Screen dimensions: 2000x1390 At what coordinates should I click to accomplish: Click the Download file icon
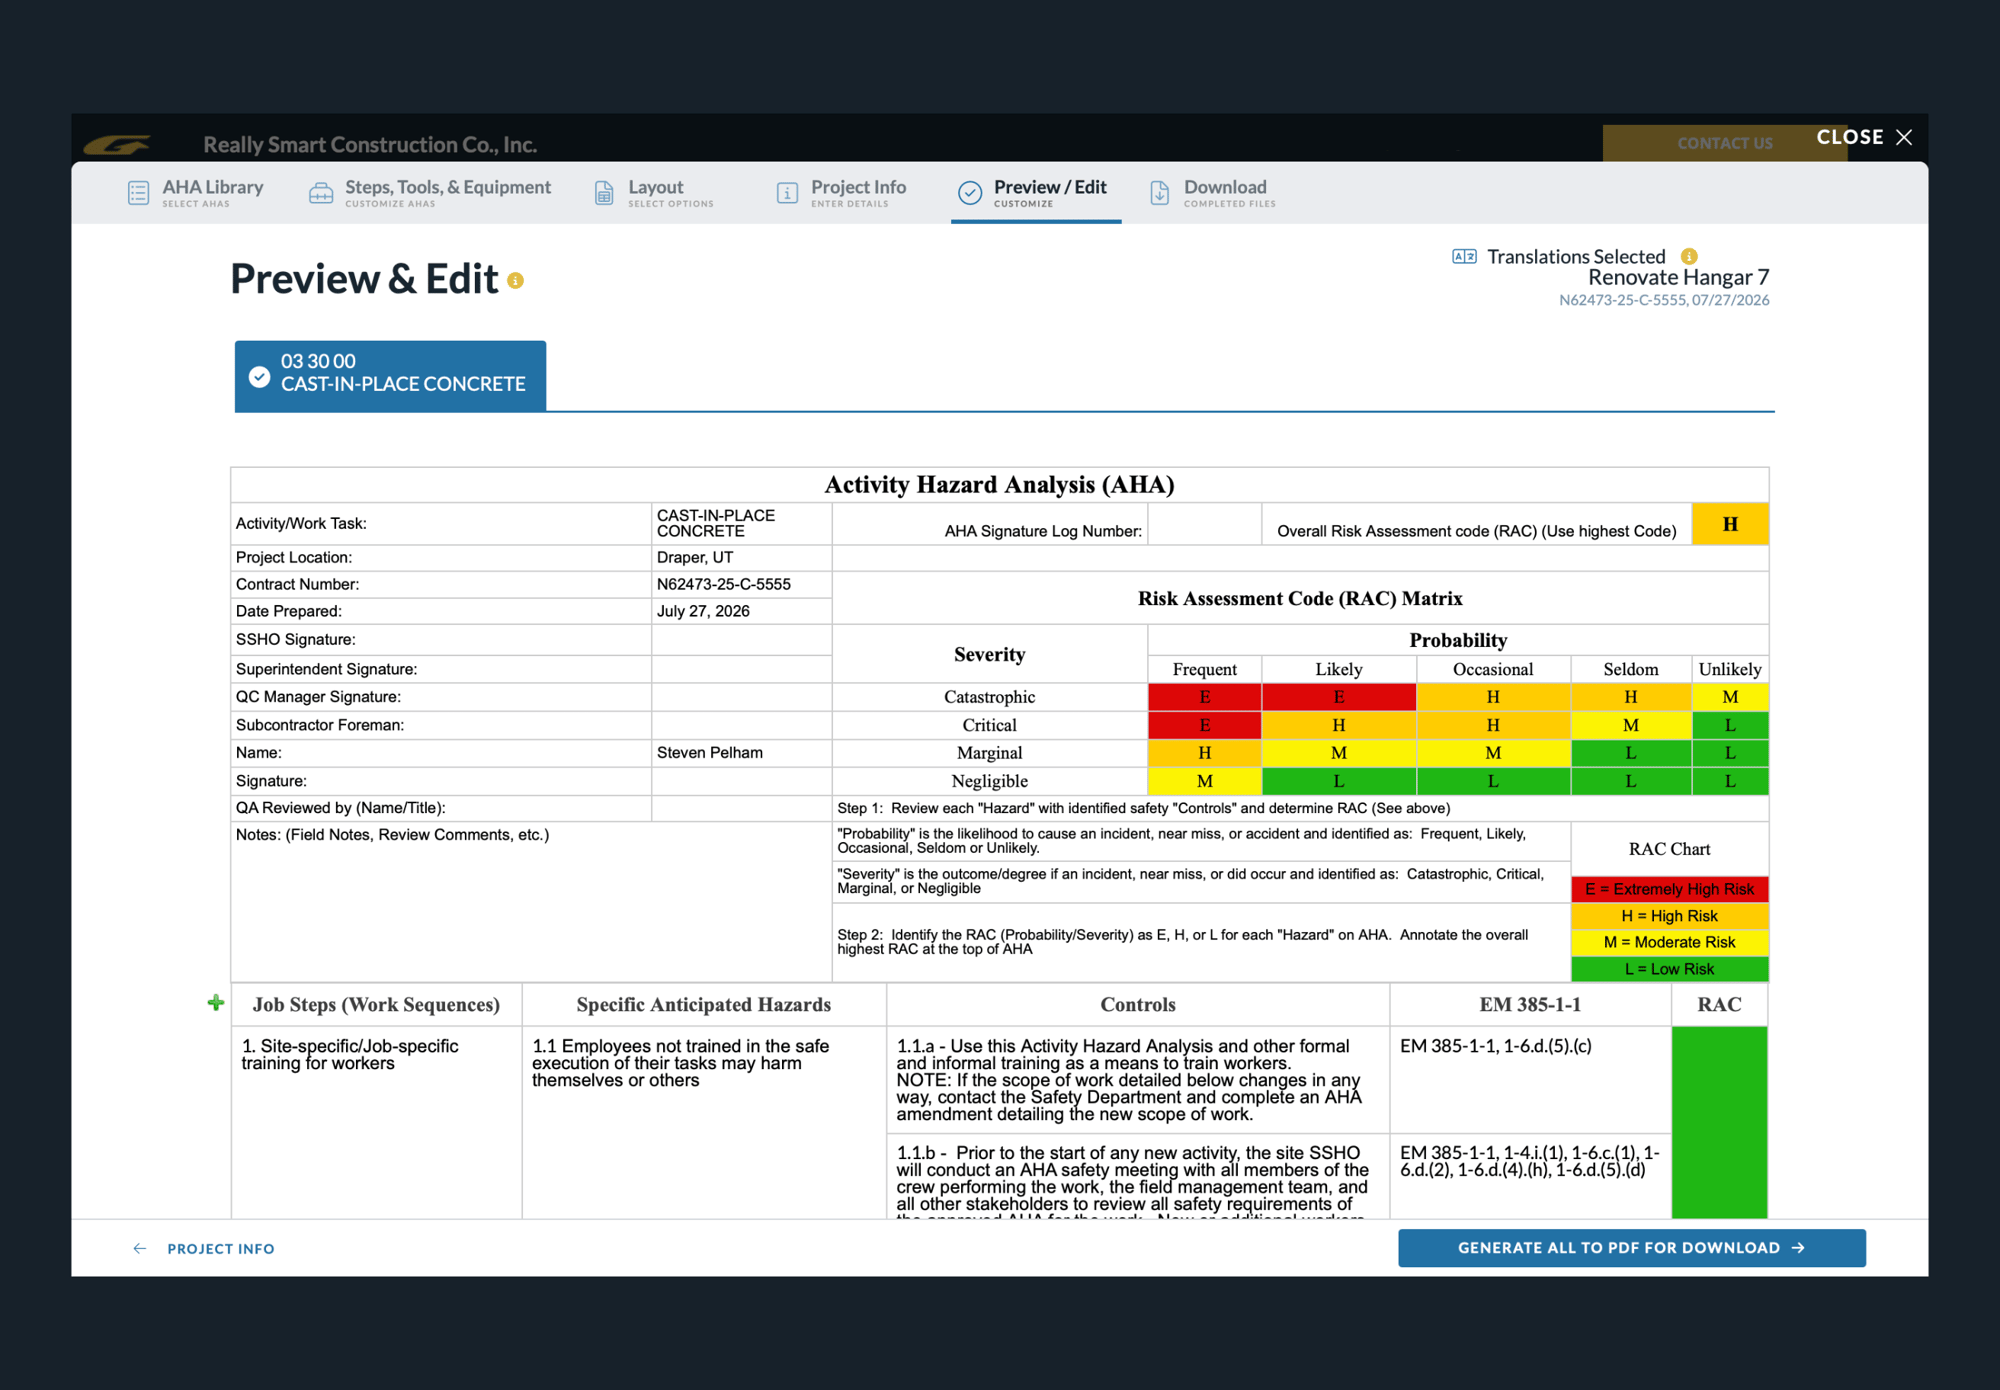click(1160, 193)
